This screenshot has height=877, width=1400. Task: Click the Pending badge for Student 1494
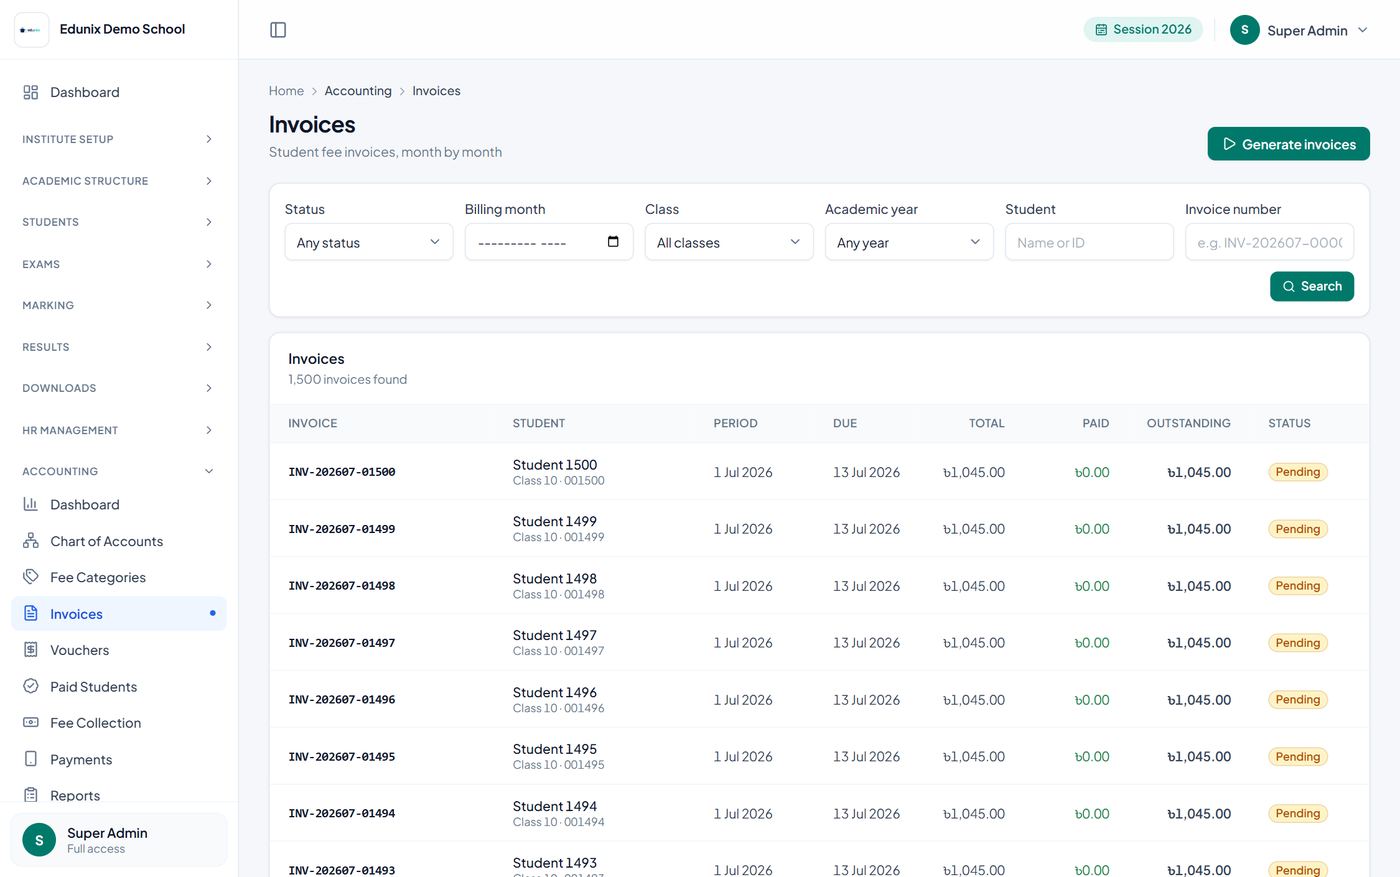point(1298,814)
